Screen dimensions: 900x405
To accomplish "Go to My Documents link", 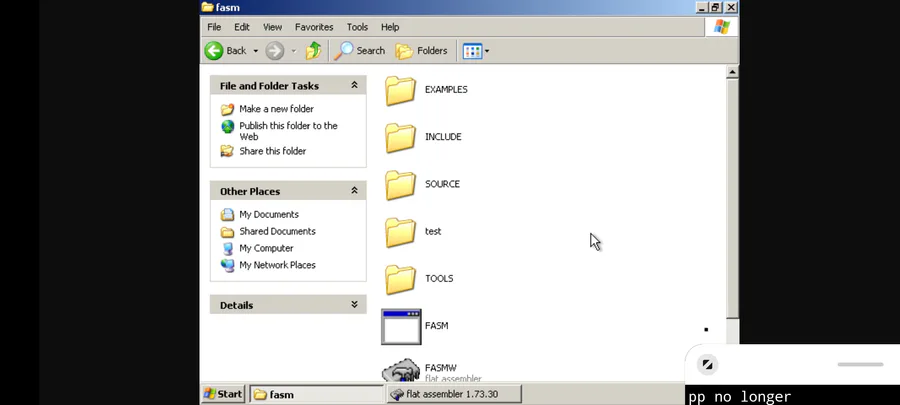I will (269, 215).
